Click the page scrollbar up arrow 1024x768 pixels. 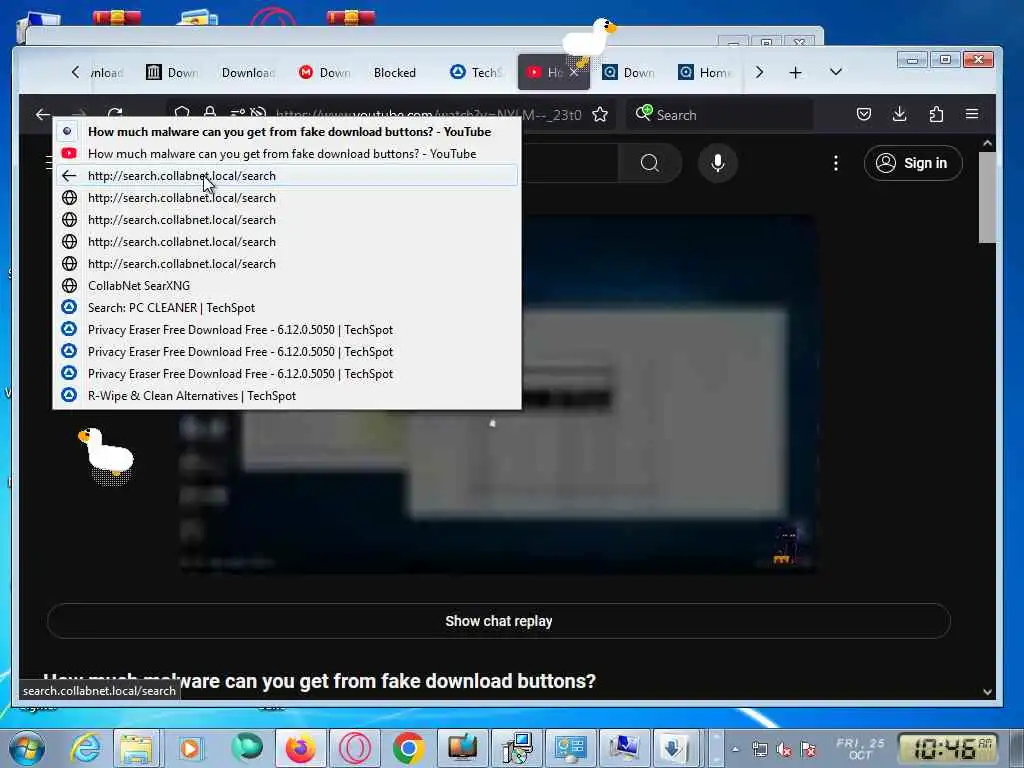coord(987,143)
